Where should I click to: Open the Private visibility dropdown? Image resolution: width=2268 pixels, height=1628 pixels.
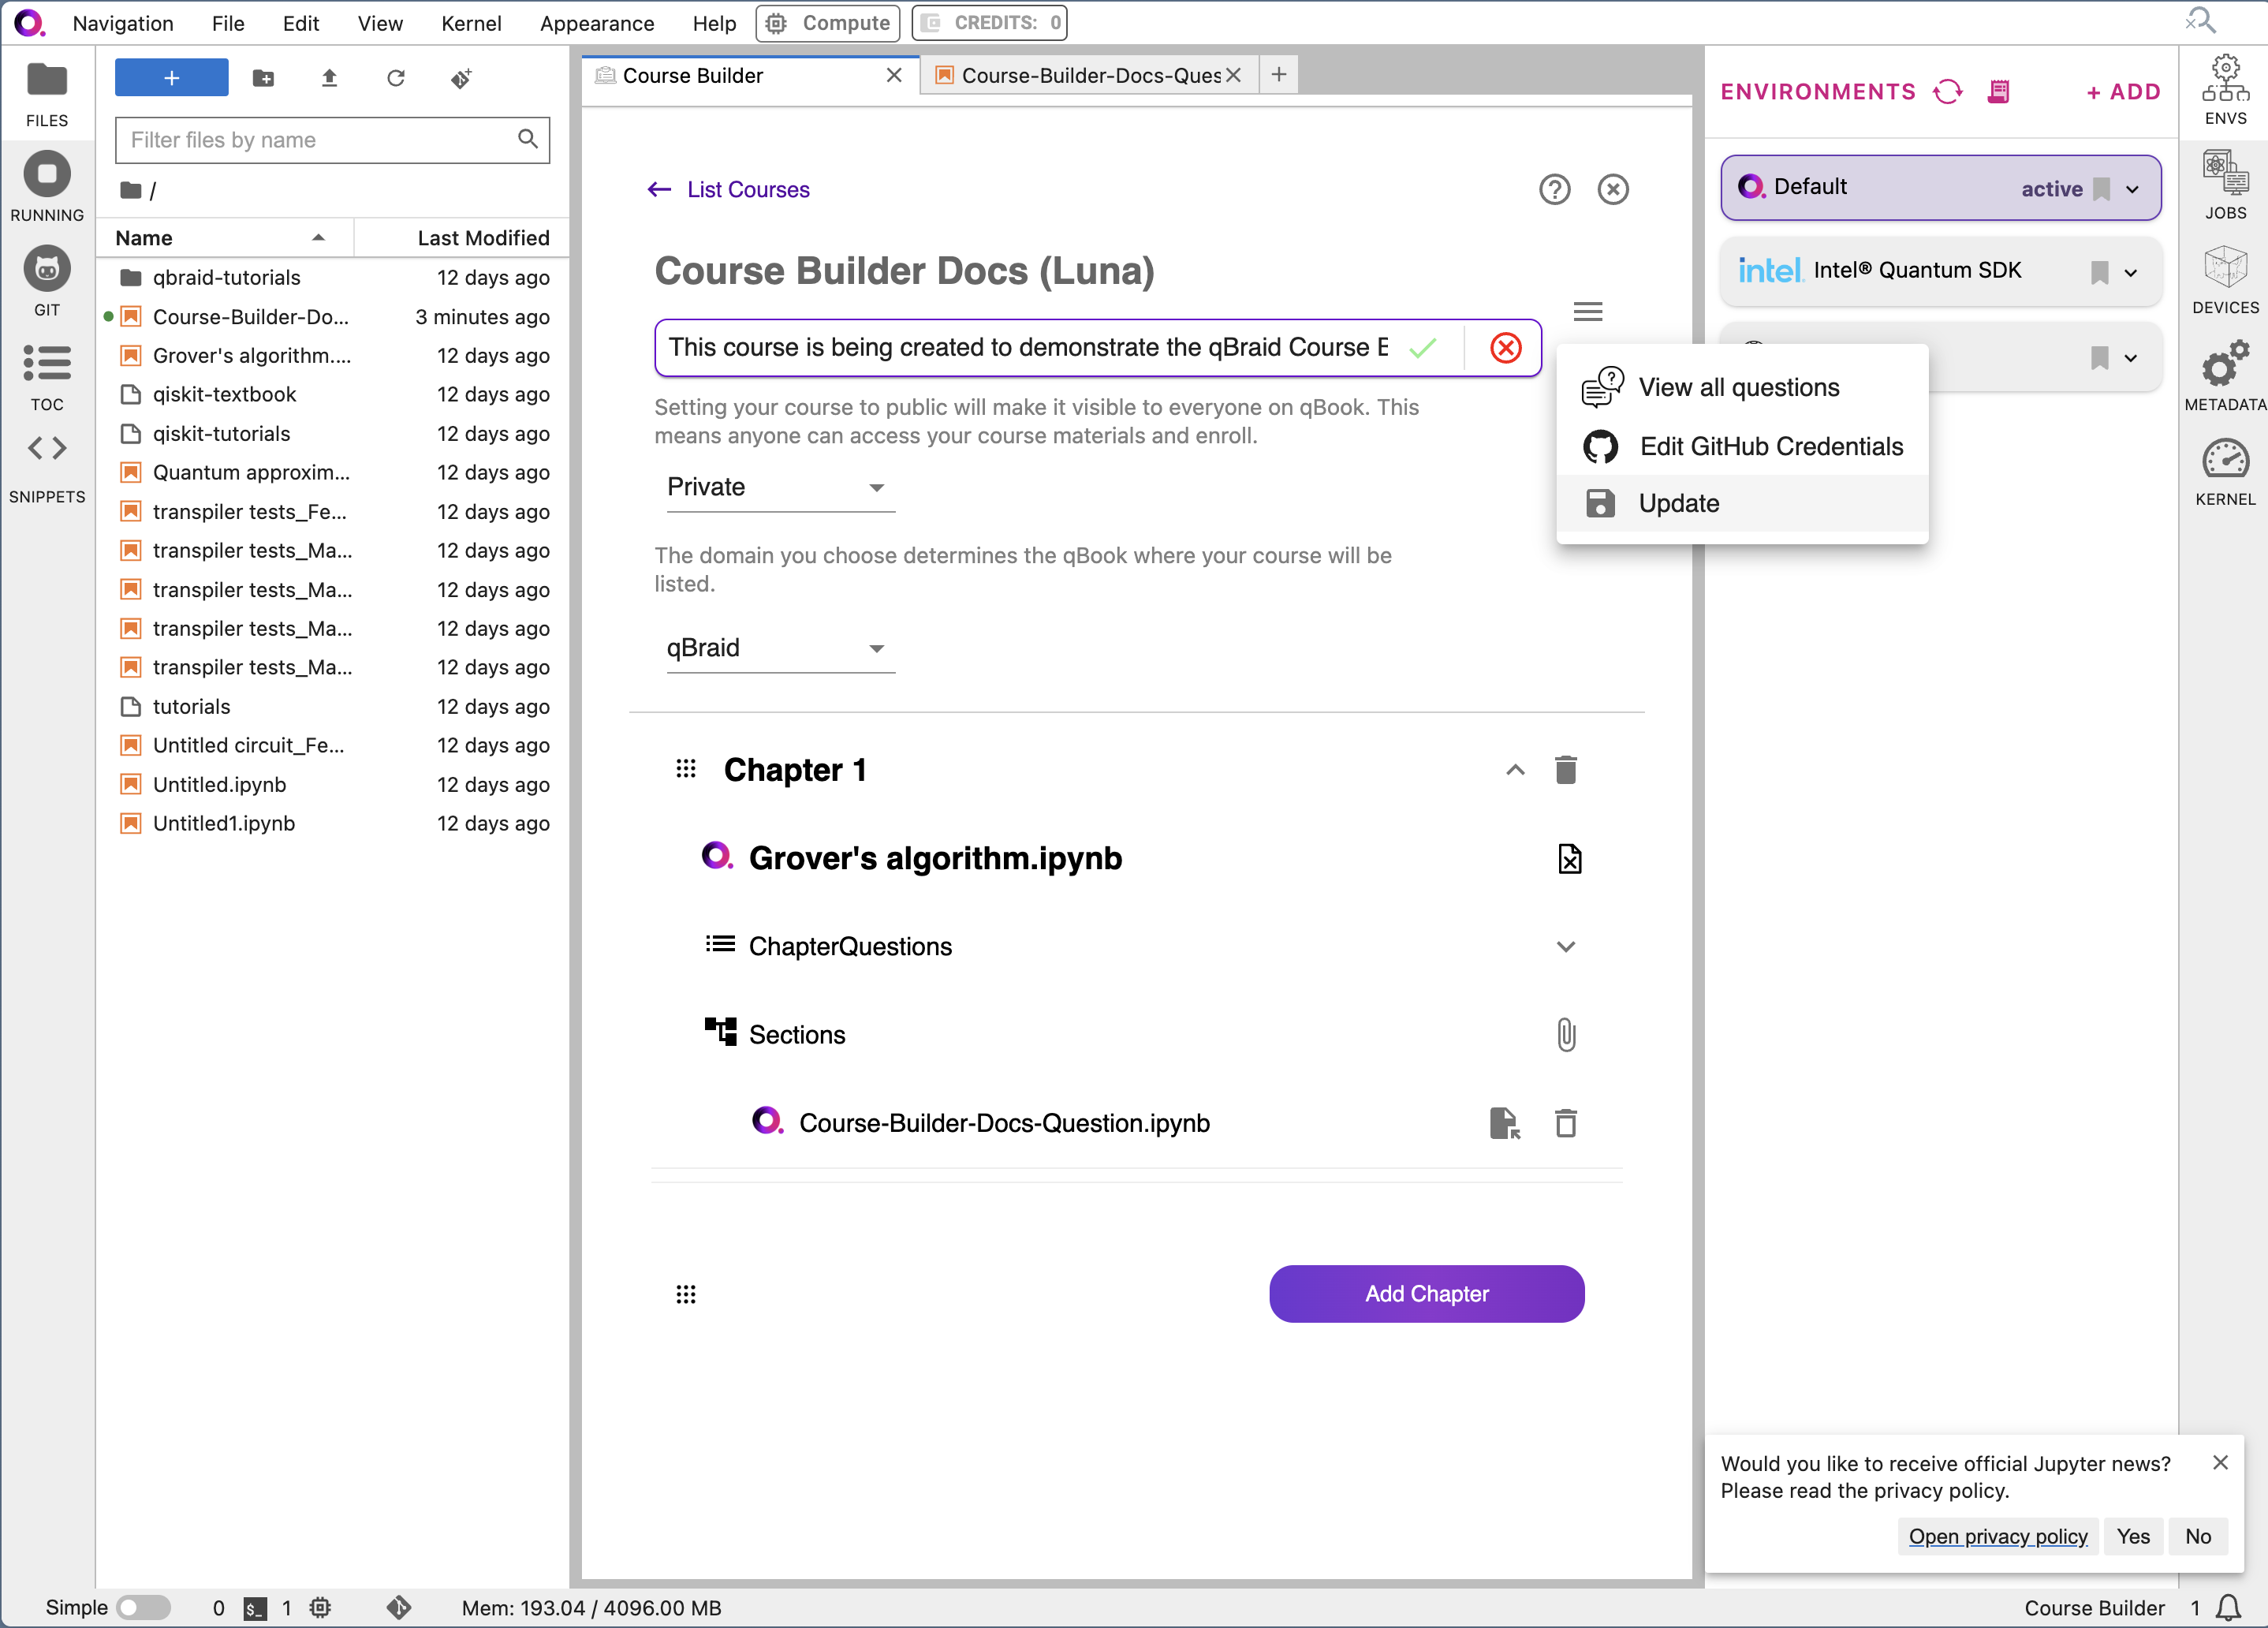(x=780, y=487)
